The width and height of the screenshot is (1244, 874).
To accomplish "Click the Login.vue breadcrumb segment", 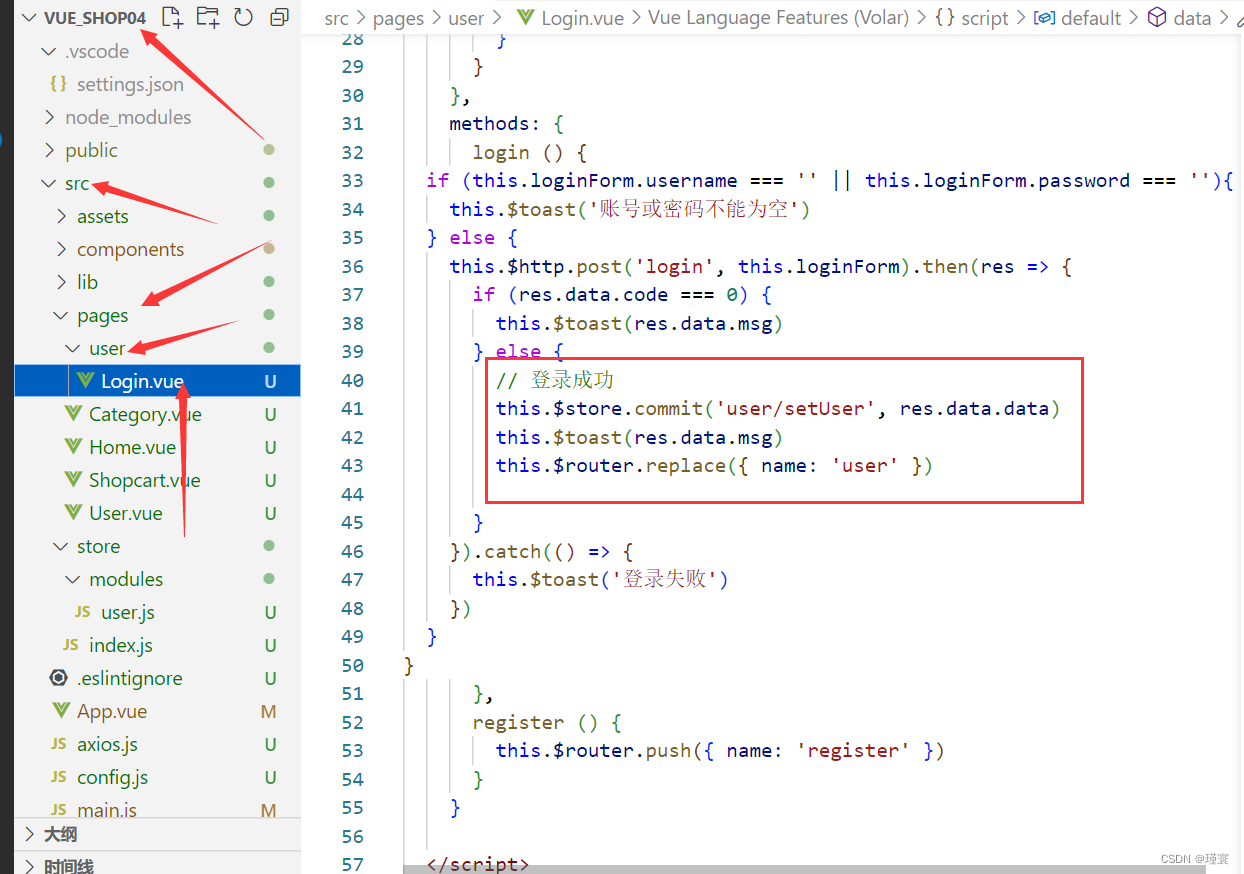I will tap(582, 18).
